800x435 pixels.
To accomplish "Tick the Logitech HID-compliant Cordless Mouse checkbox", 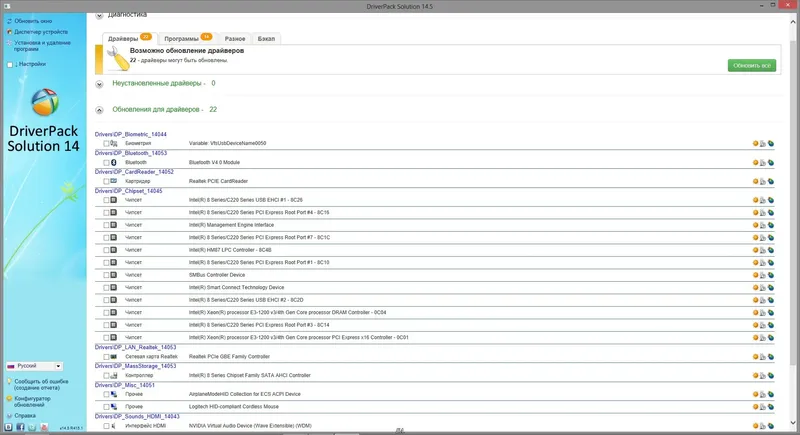I will (106, 407).
